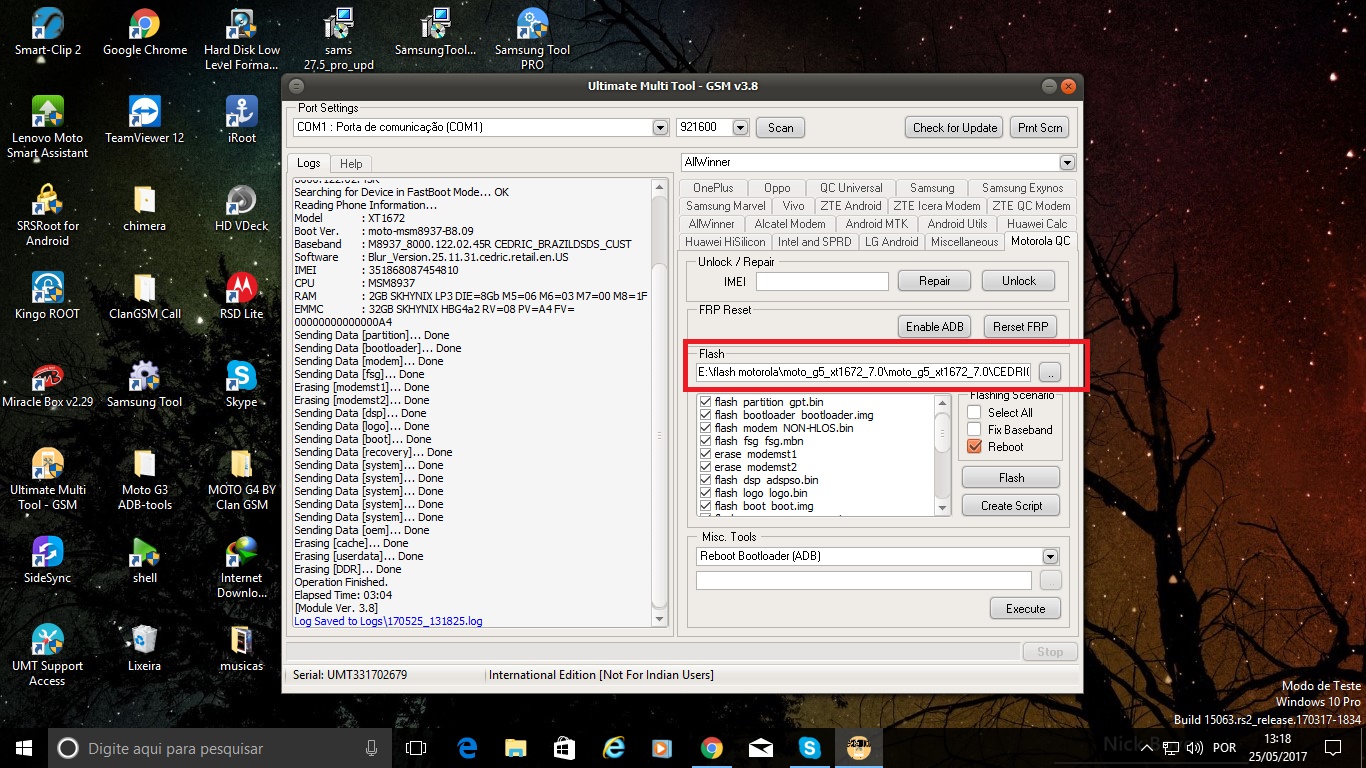Uncheck flash logo logo.bin item
Screen dimensions: 1366x768
(706, 493)
